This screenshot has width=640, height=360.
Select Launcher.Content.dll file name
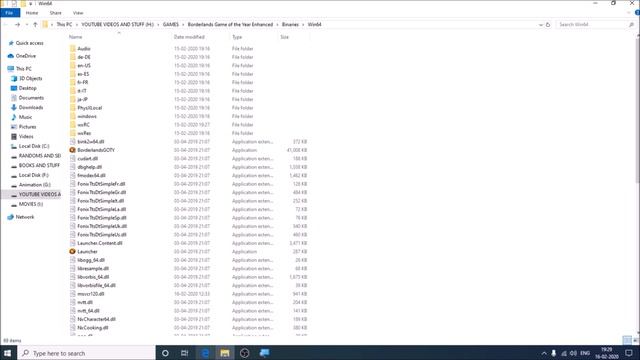pos(100,243)
